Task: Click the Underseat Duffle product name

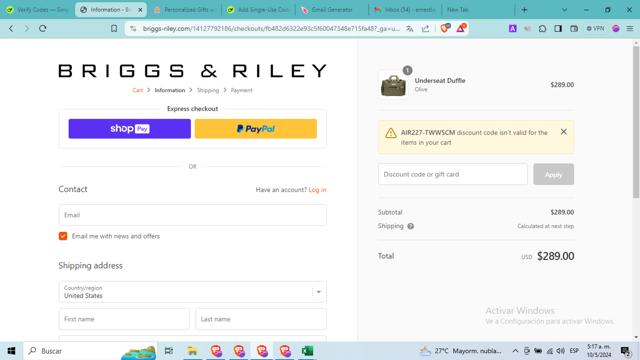Action: (440, 80)
